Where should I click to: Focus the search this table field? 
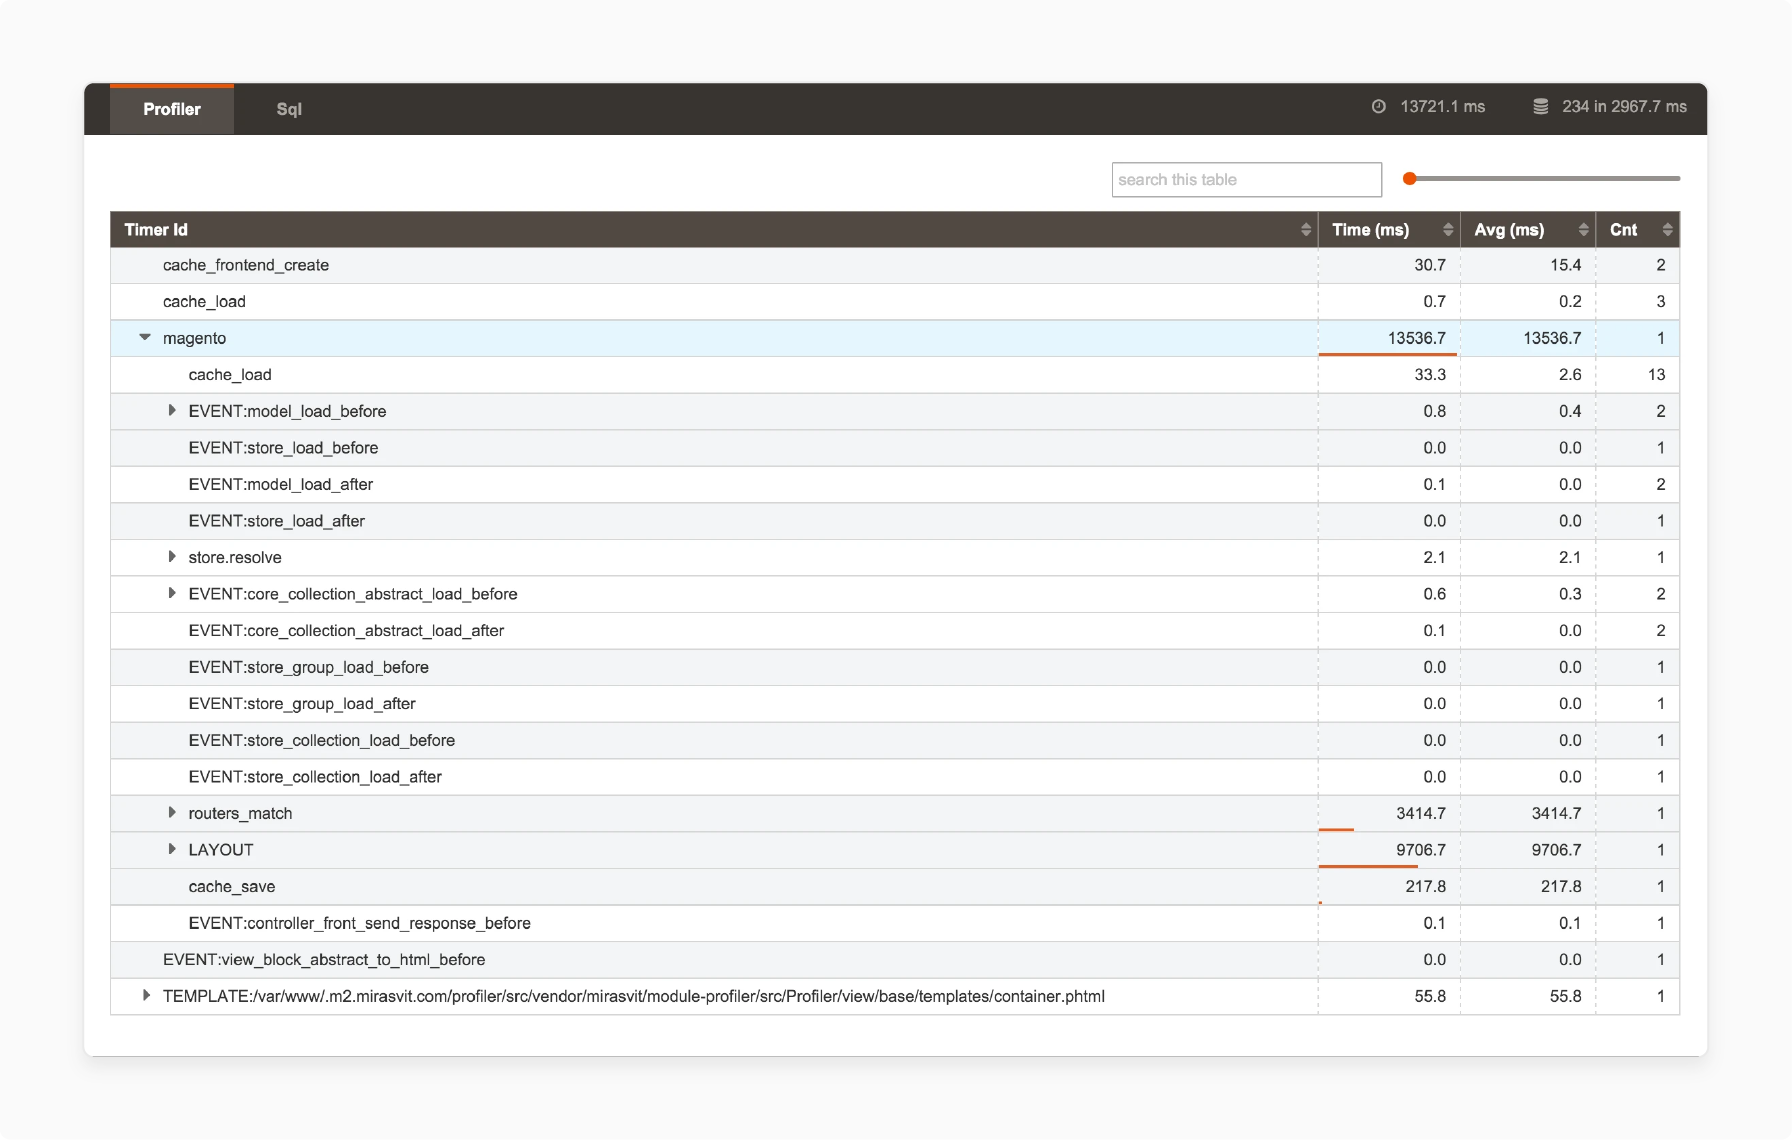pos(1247,180)
